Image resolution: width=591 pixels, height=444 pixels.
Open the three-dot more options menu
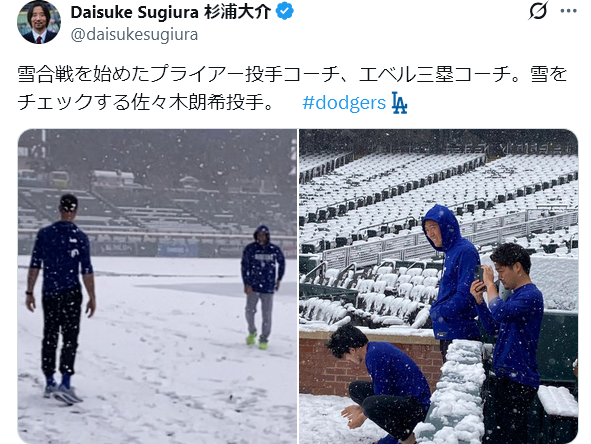click(x=568, y=11)
